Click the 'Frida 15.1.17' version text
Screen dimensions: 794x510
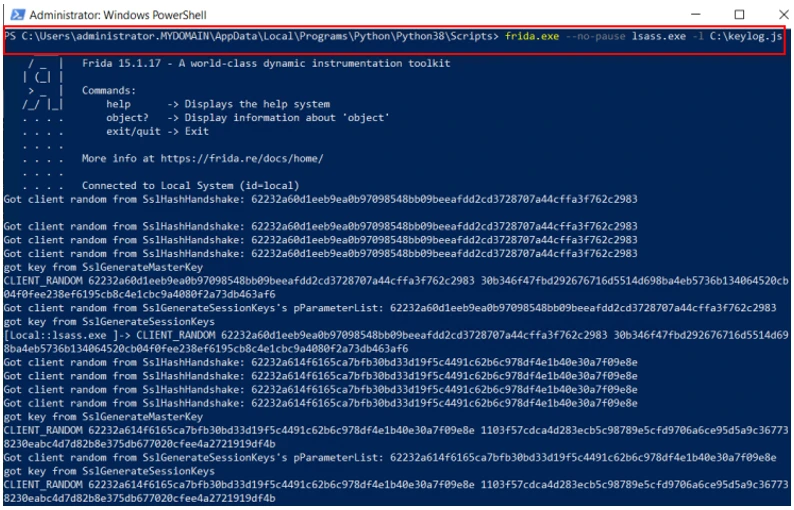121,63
